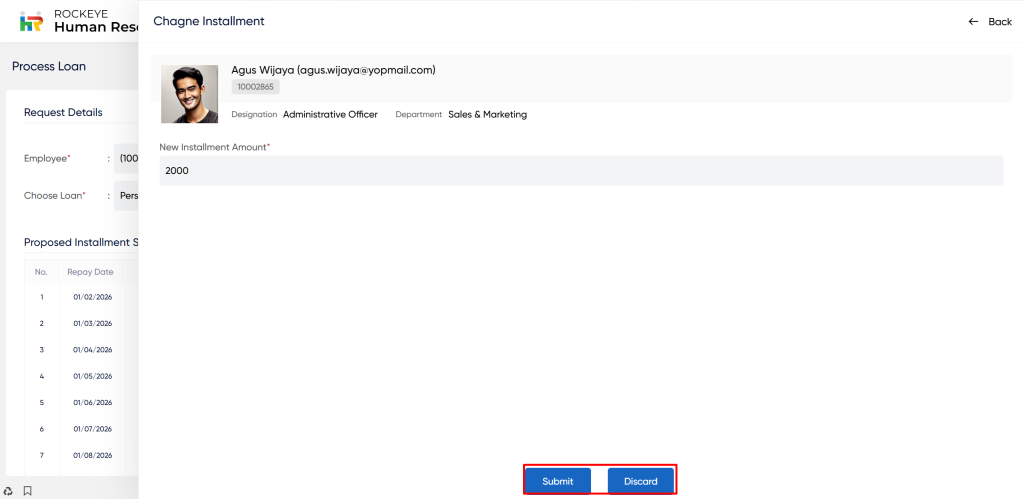Select installment row with date 01/05/2026
This screenshot has width=1024, height=499.
[92, 376]
